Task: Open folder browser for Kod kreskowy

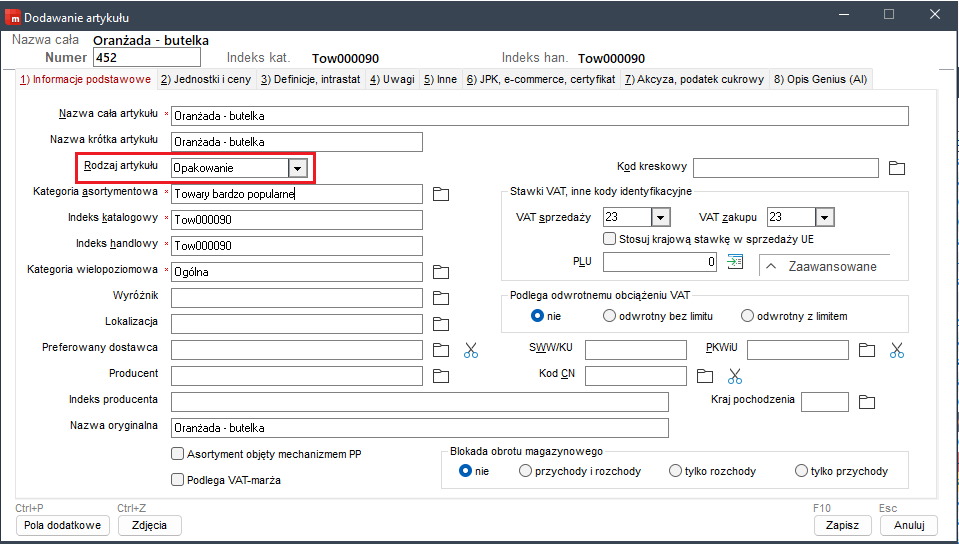Action: (x=896, y=168)
